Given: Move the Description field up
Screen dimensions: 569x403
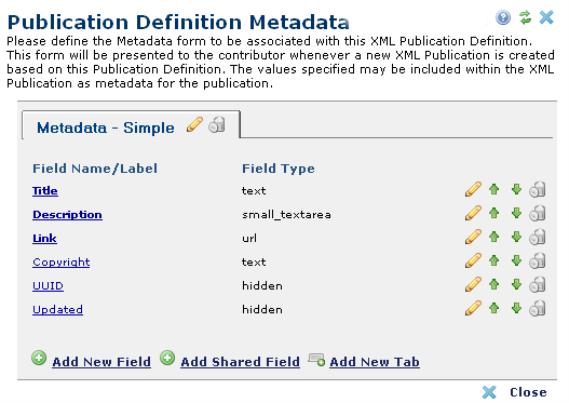Looking at the screenshot, I should (494, 213).
